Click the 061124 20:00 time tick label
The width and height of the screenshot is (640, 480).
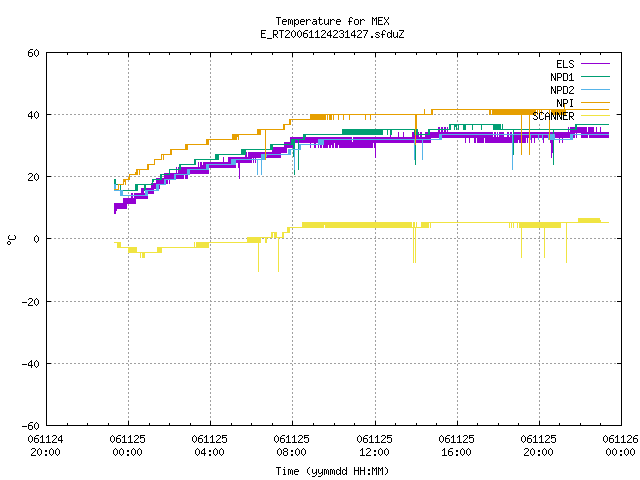[x=45, y=446]
